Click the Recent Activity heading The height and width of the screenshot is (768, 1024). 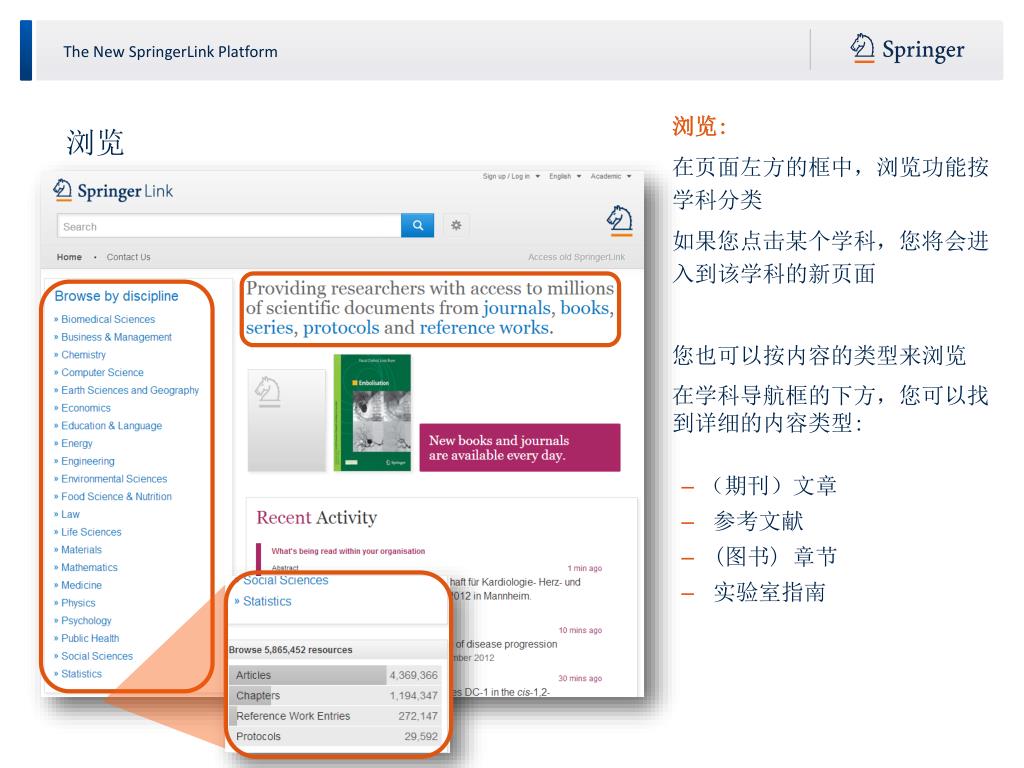(x=317, y=517)
